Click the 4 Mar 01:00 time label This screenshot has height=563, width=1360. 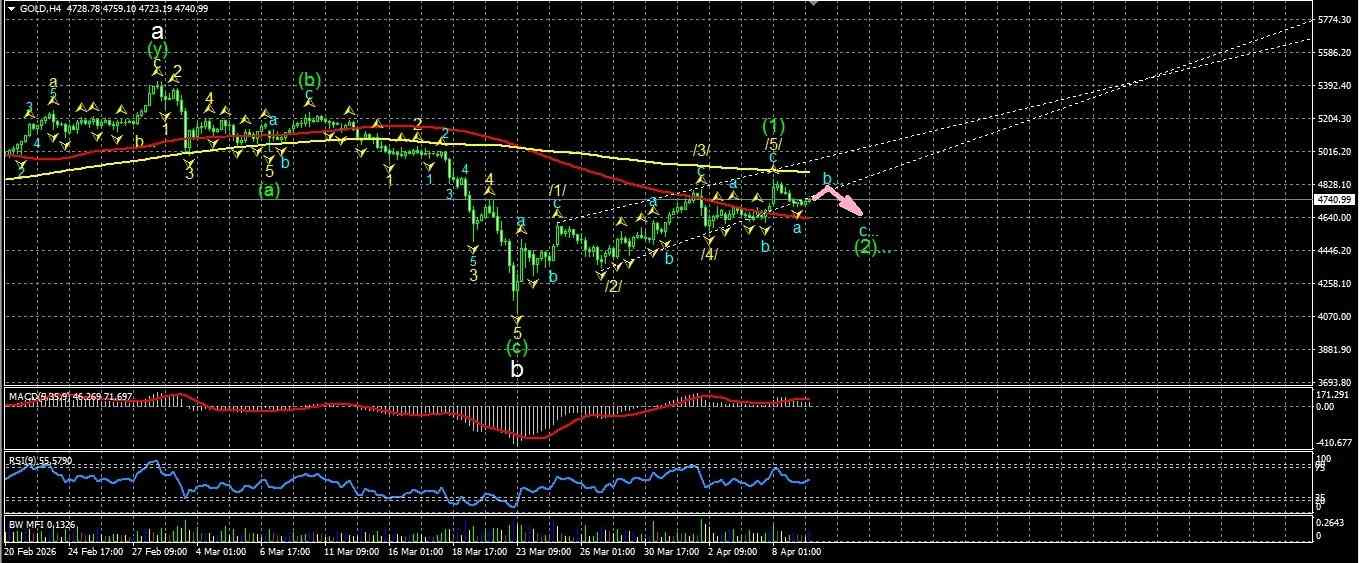coord(221,551)
